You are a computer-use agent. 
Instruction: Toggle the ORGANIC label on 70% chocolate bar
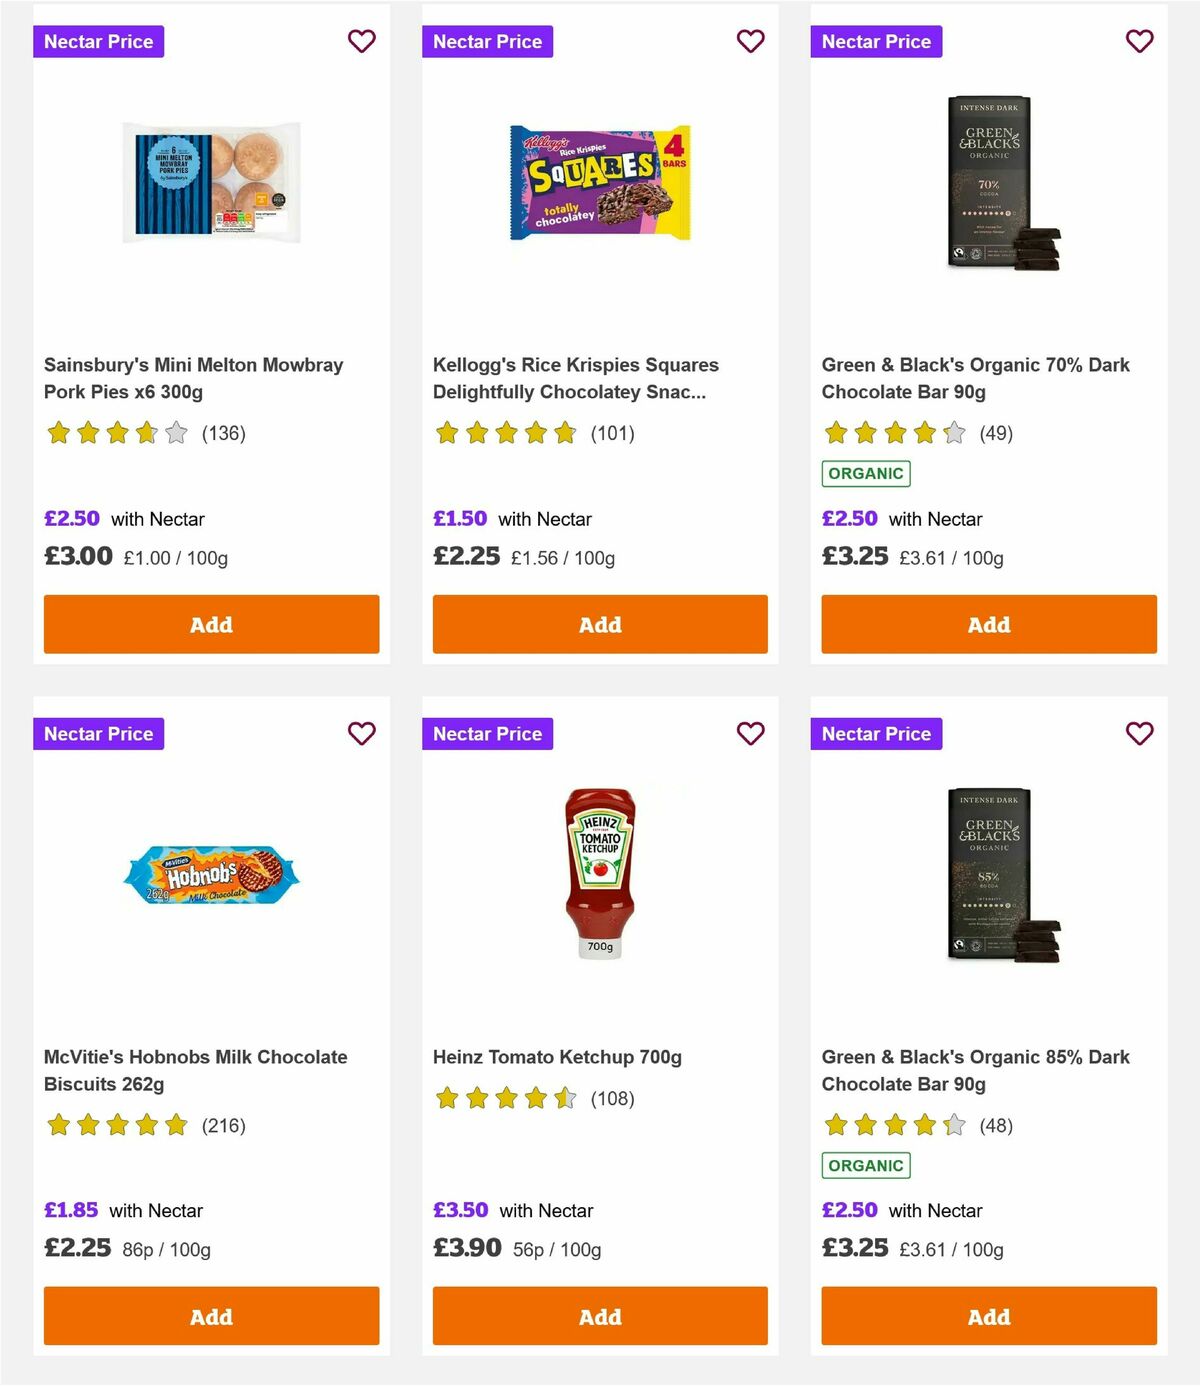(x=866, y=473)
